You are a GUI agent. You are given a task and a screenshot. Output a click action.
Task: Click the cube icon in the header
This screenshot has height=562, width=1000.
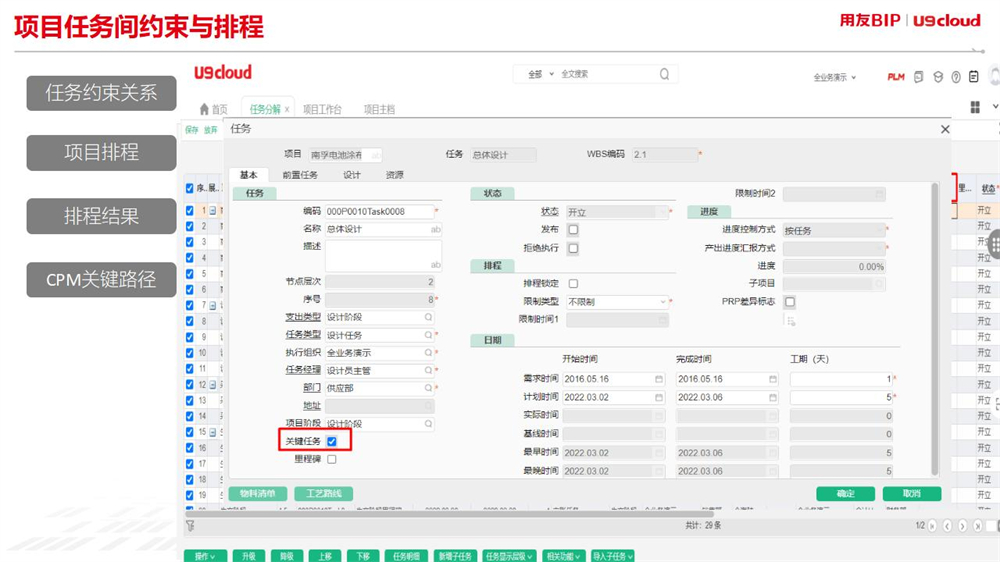(938, 77)
